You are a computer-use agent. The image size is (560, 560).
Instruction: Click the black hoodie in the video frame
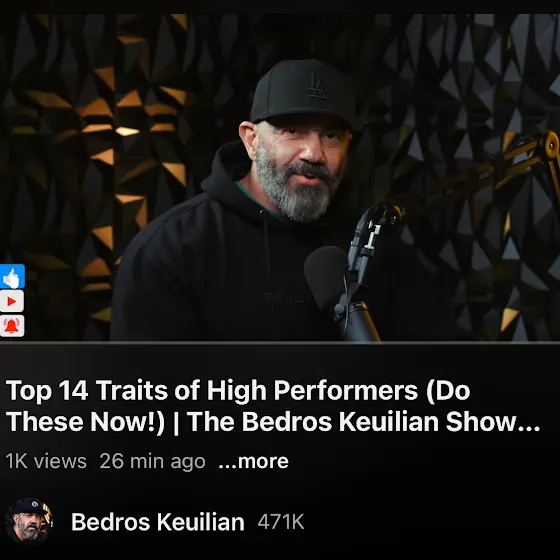221,268
